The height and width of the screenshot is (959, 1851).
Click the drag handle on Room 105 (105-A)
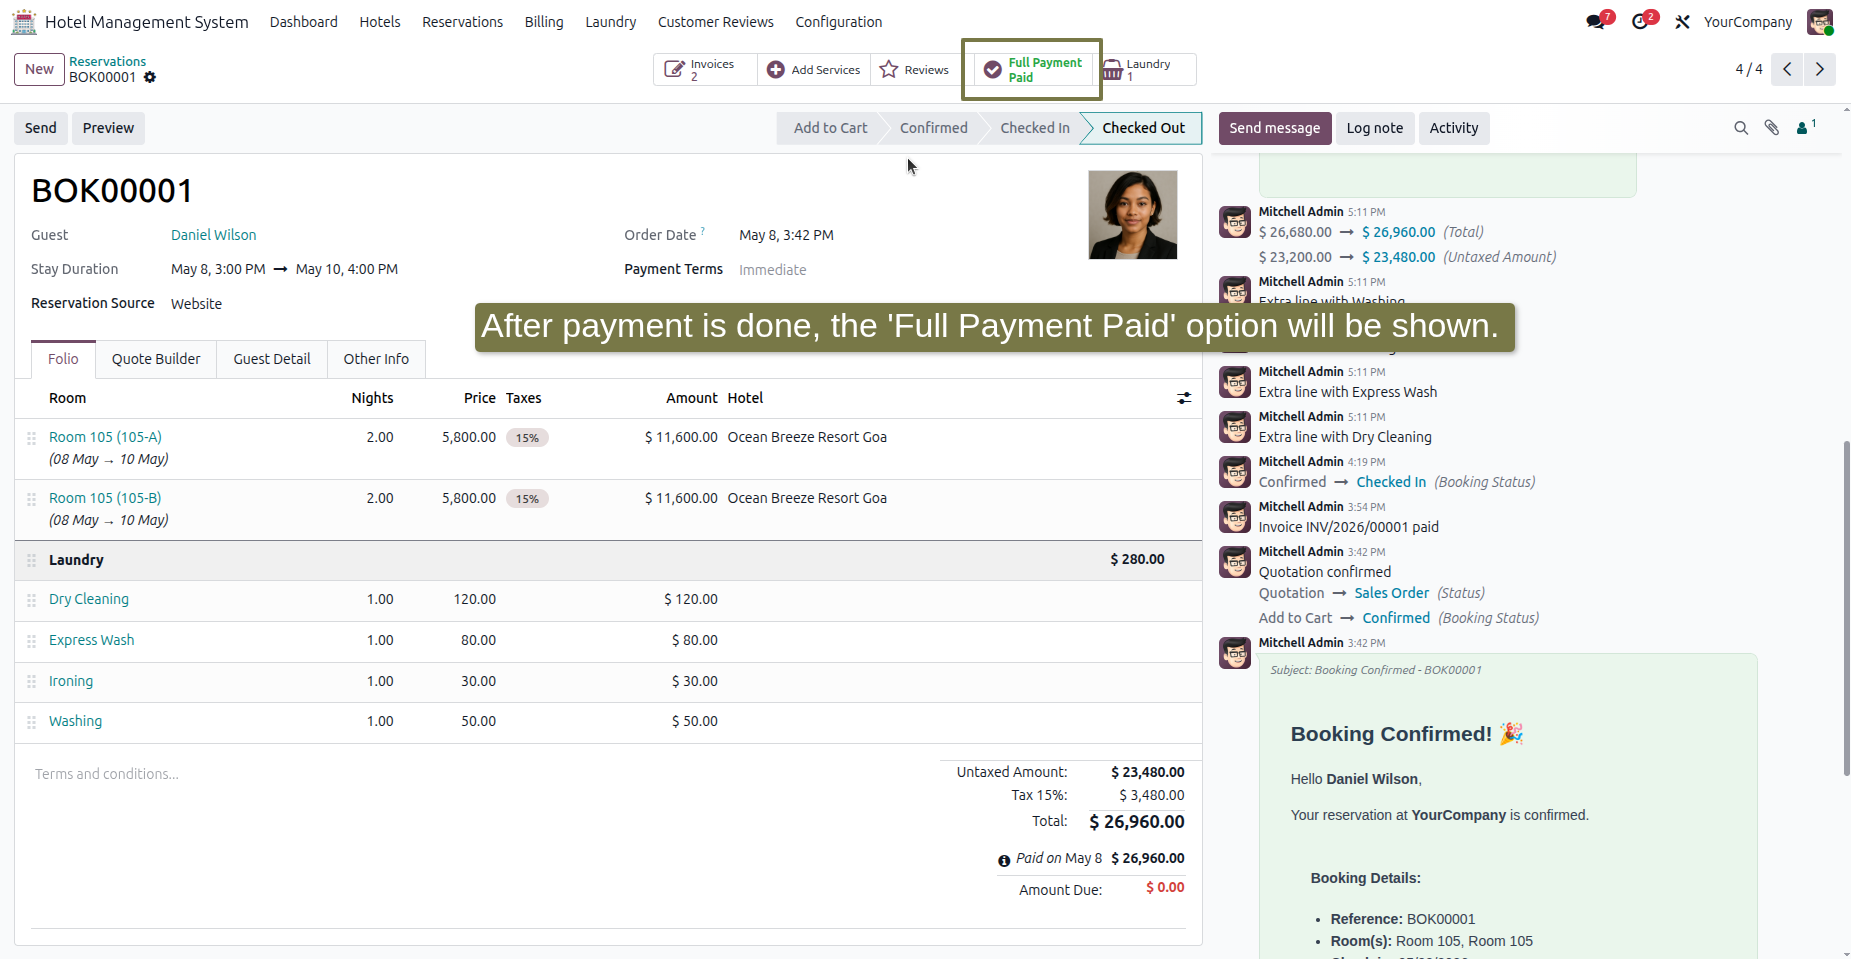click(x=32, y=438)
